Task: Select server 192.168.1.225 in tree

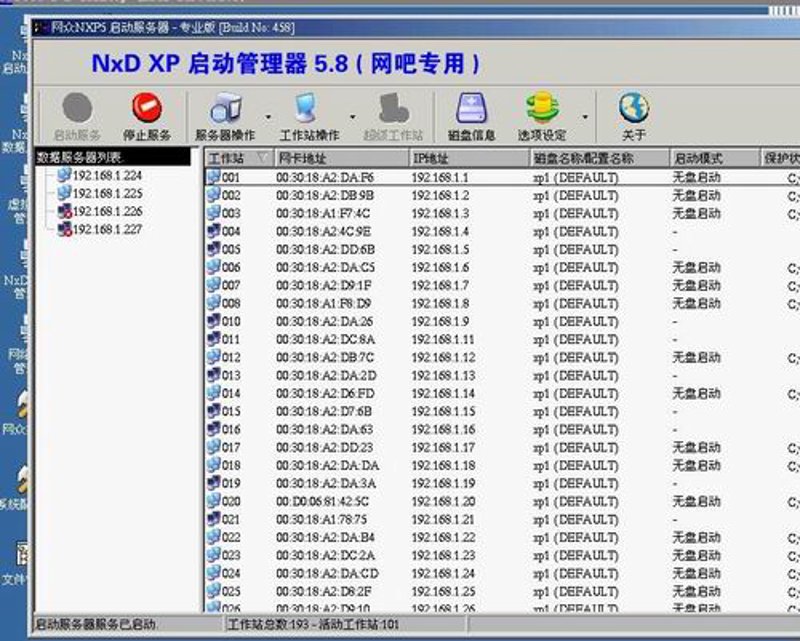Action: [107, 193]
